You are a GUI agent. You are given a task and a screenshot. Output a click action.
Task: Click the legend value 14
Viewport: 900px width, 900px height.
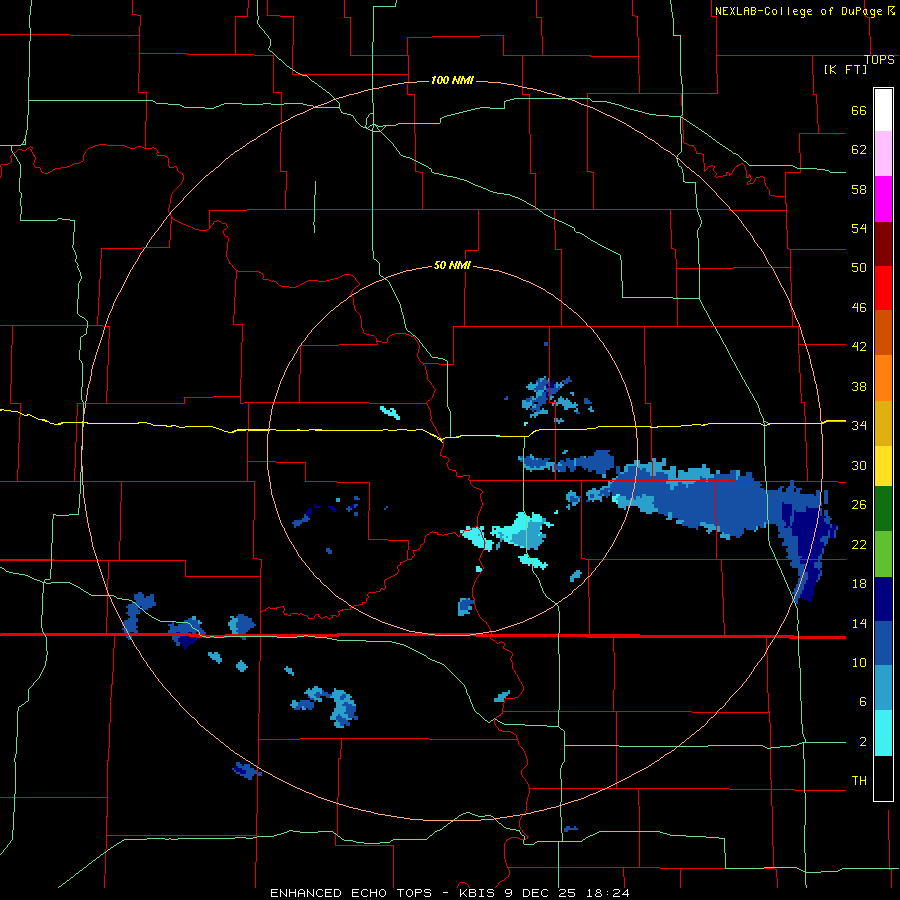pos(859,623)
